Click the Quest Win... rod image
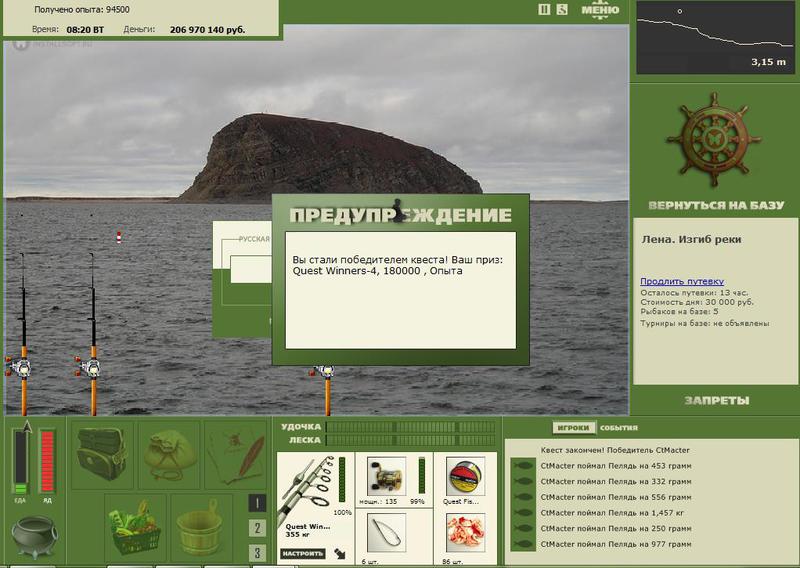 point(306,487)
